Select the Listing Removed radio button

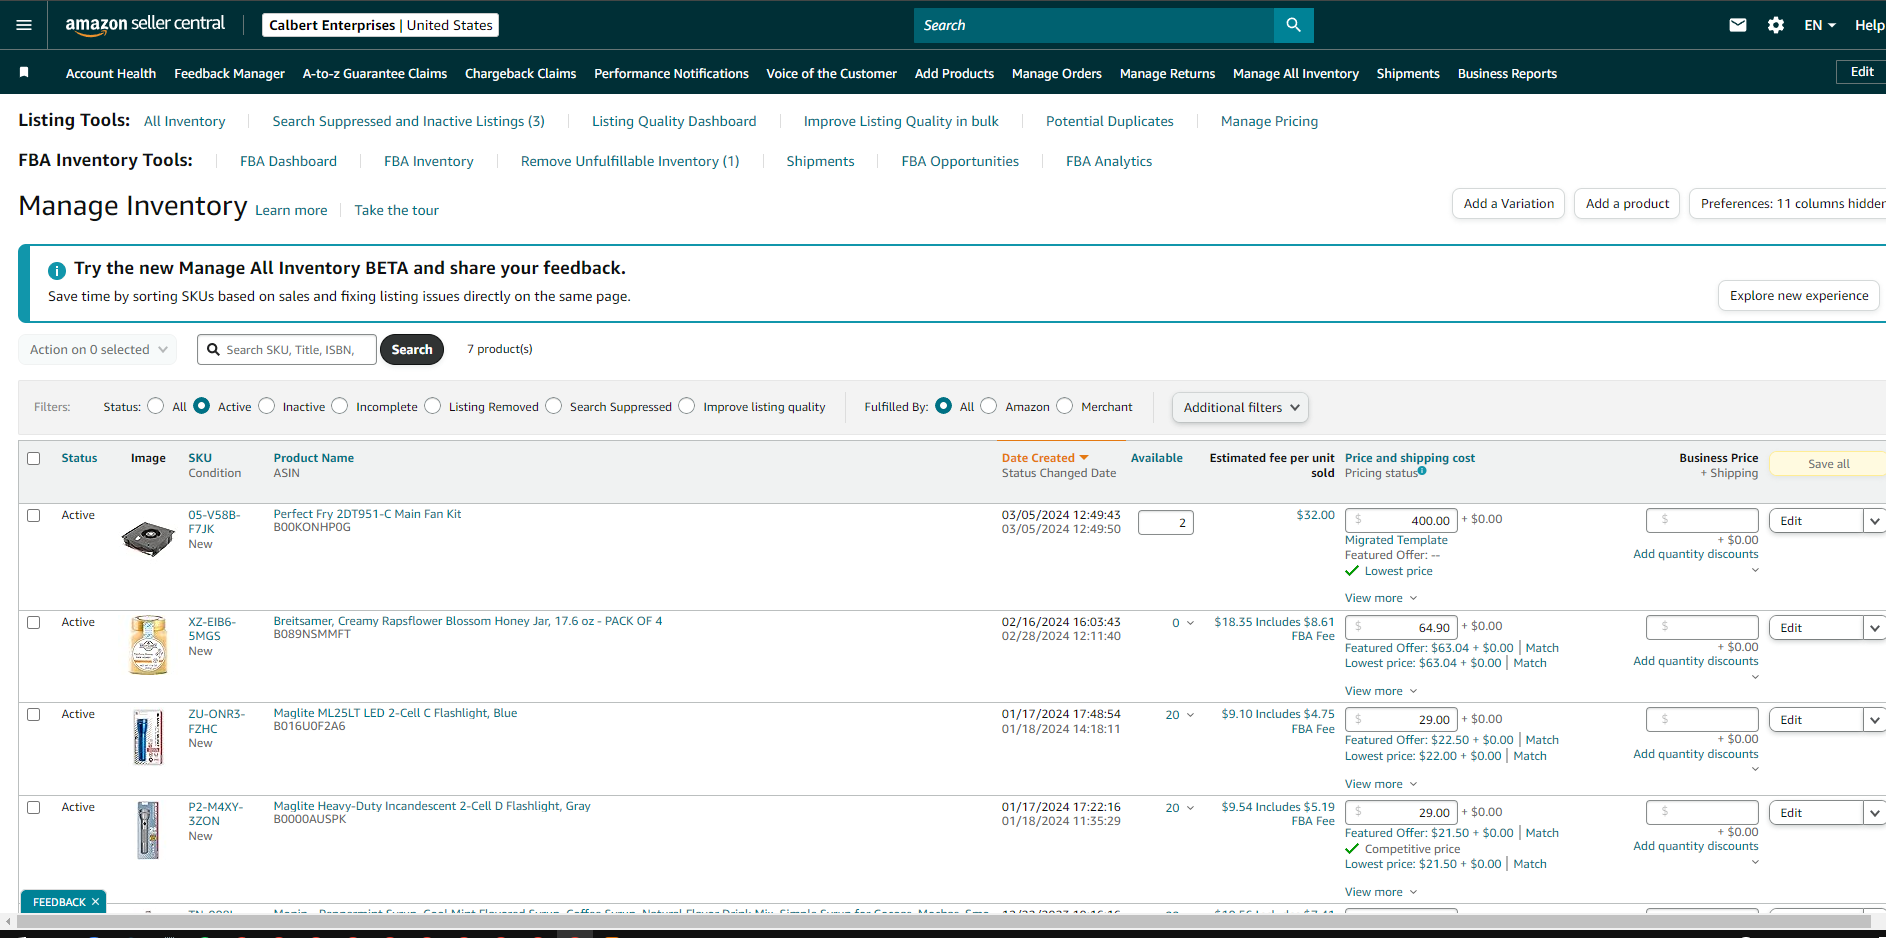[x=433, y=406]
